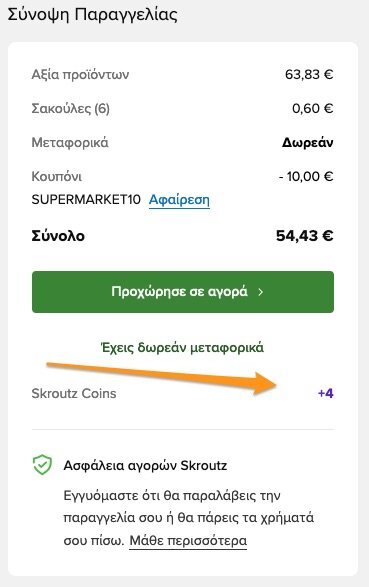Click the Προχώρησε σε αγορά button

tap(183, 292)
